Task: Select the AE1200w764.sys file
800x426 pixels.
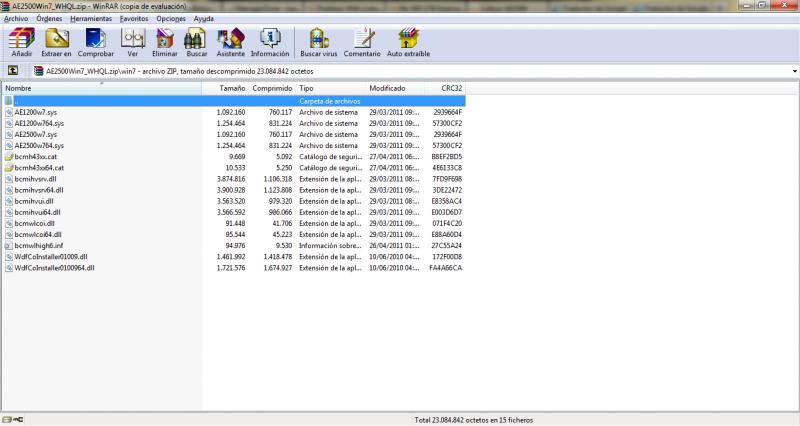Action: click(x=39, y=123)
